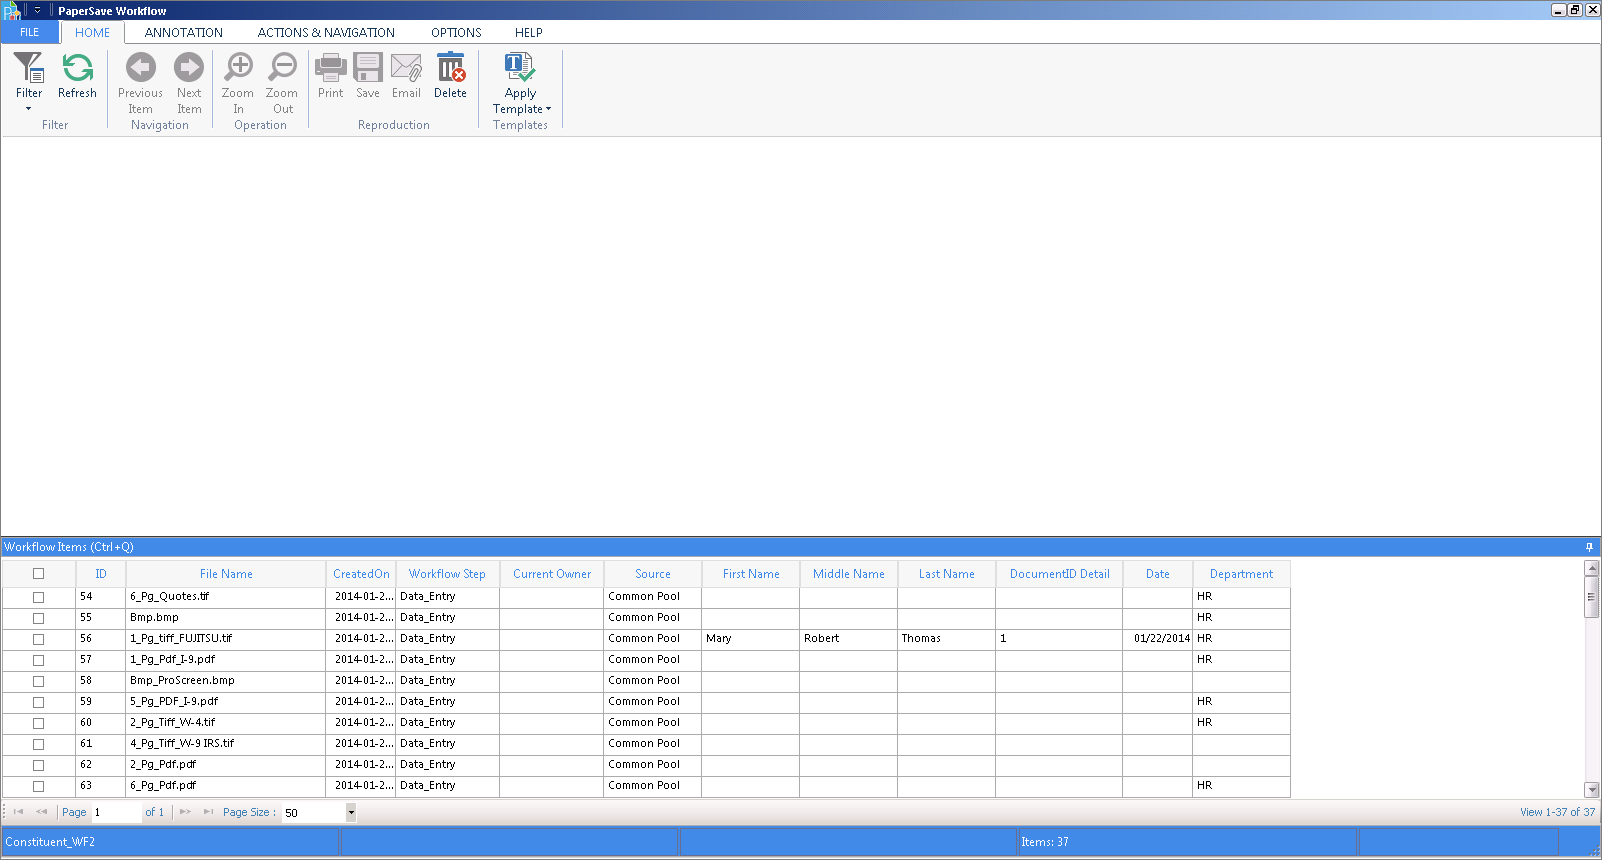
Task: Sort by File Name column header
Action: pyautogui.click(x=226, y=574)
